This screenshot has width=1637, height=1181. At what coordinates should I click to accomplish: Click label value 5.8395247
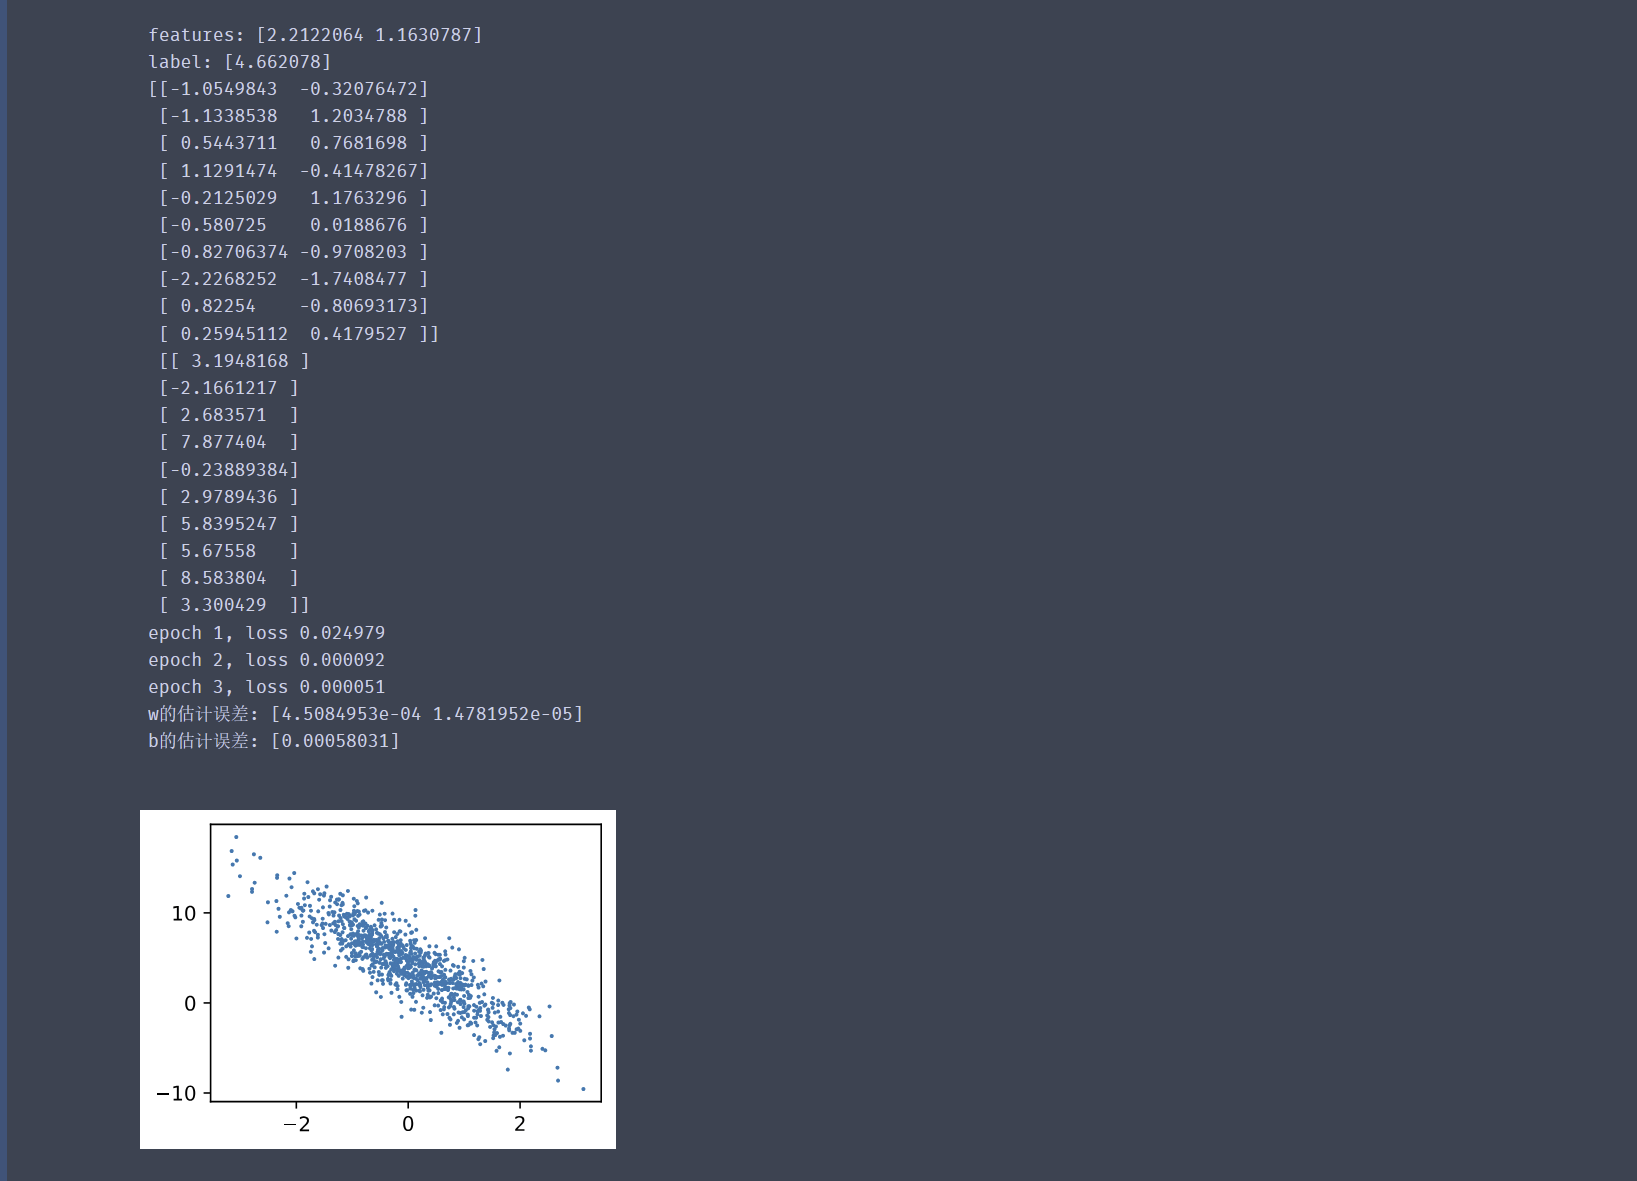[229, 524]
